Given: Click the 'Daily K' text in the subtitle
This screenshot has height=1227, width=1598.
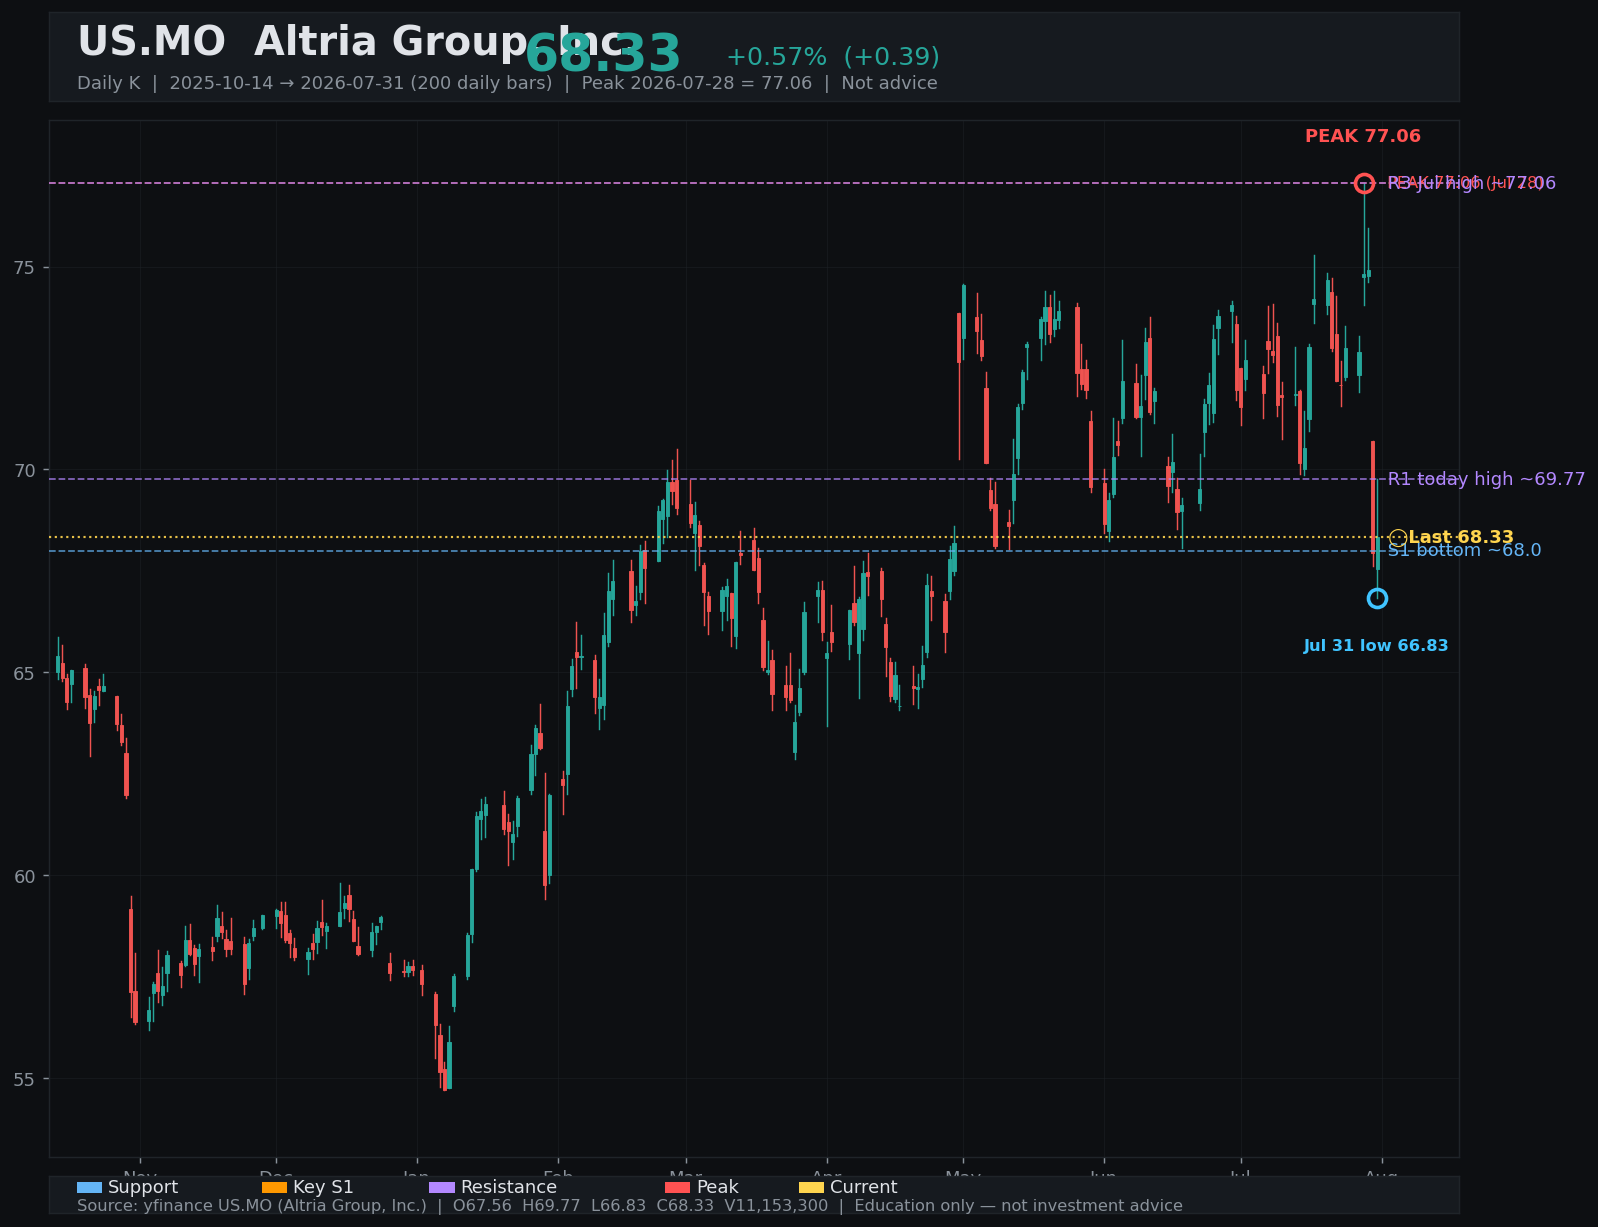Looking at the screenshot, I should [109, 83].
